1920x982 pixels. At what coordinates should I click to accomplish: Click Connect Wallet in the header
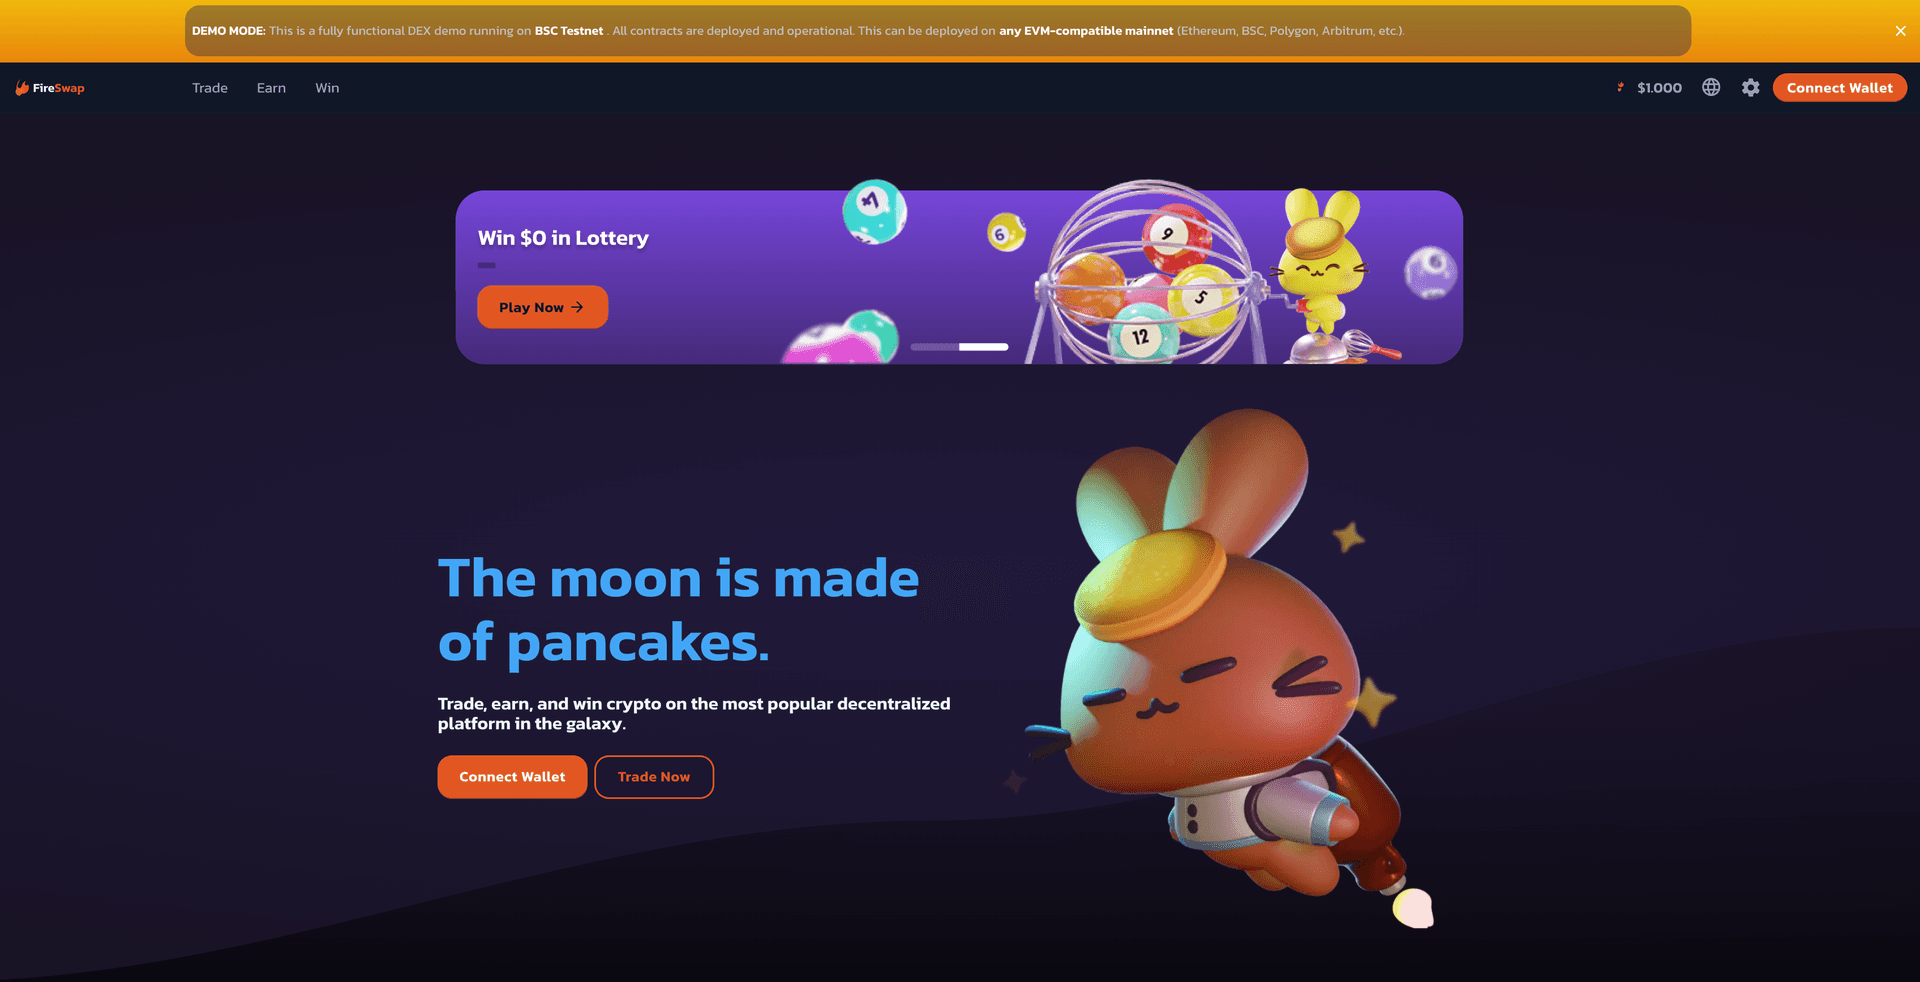point(1839,88)
